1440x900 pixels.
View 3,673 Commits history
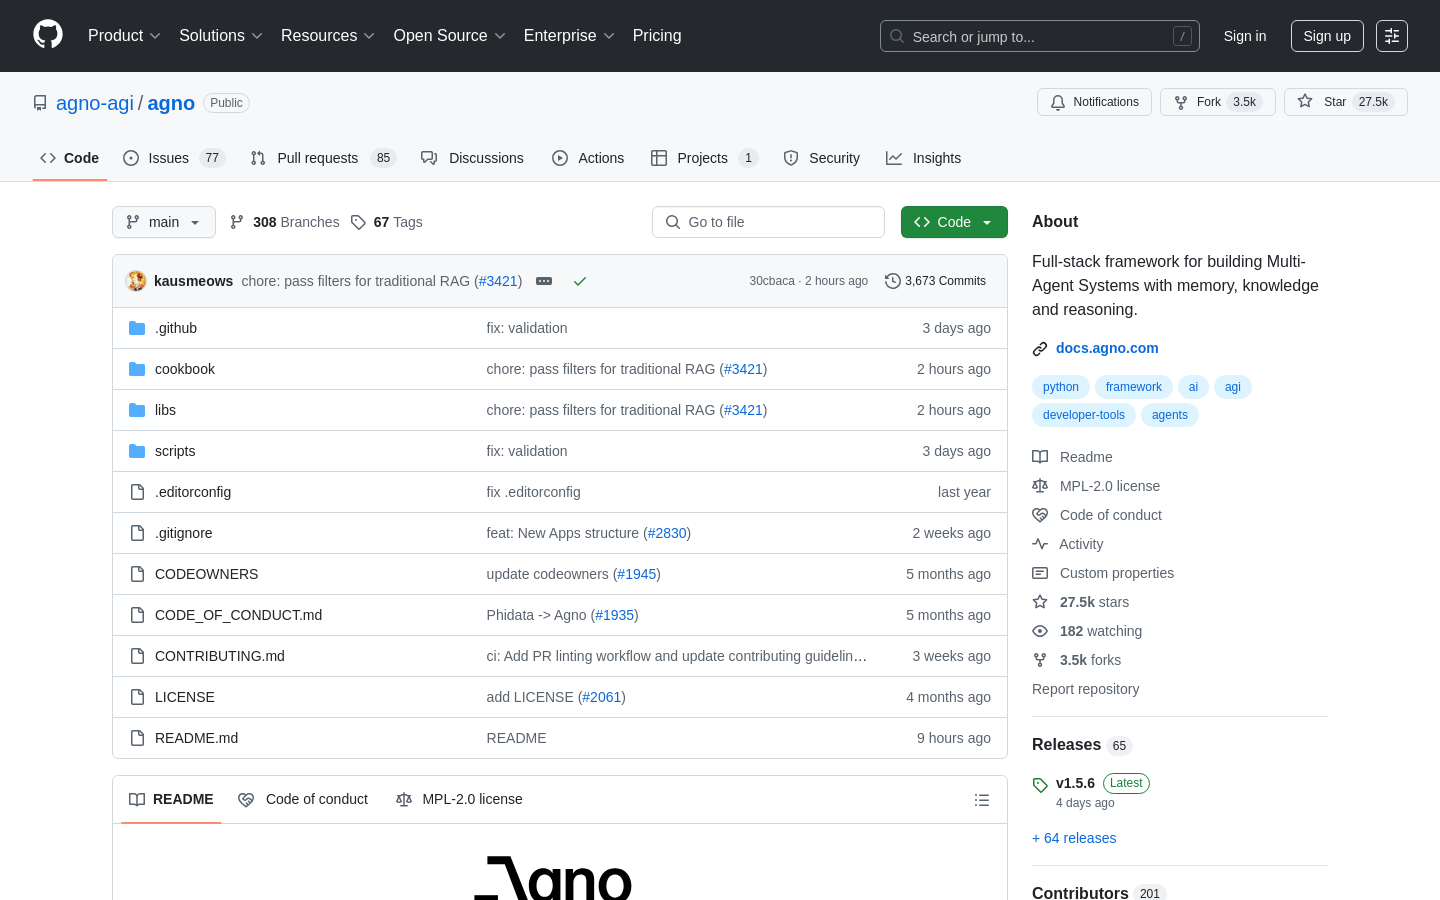pos(936,281)
